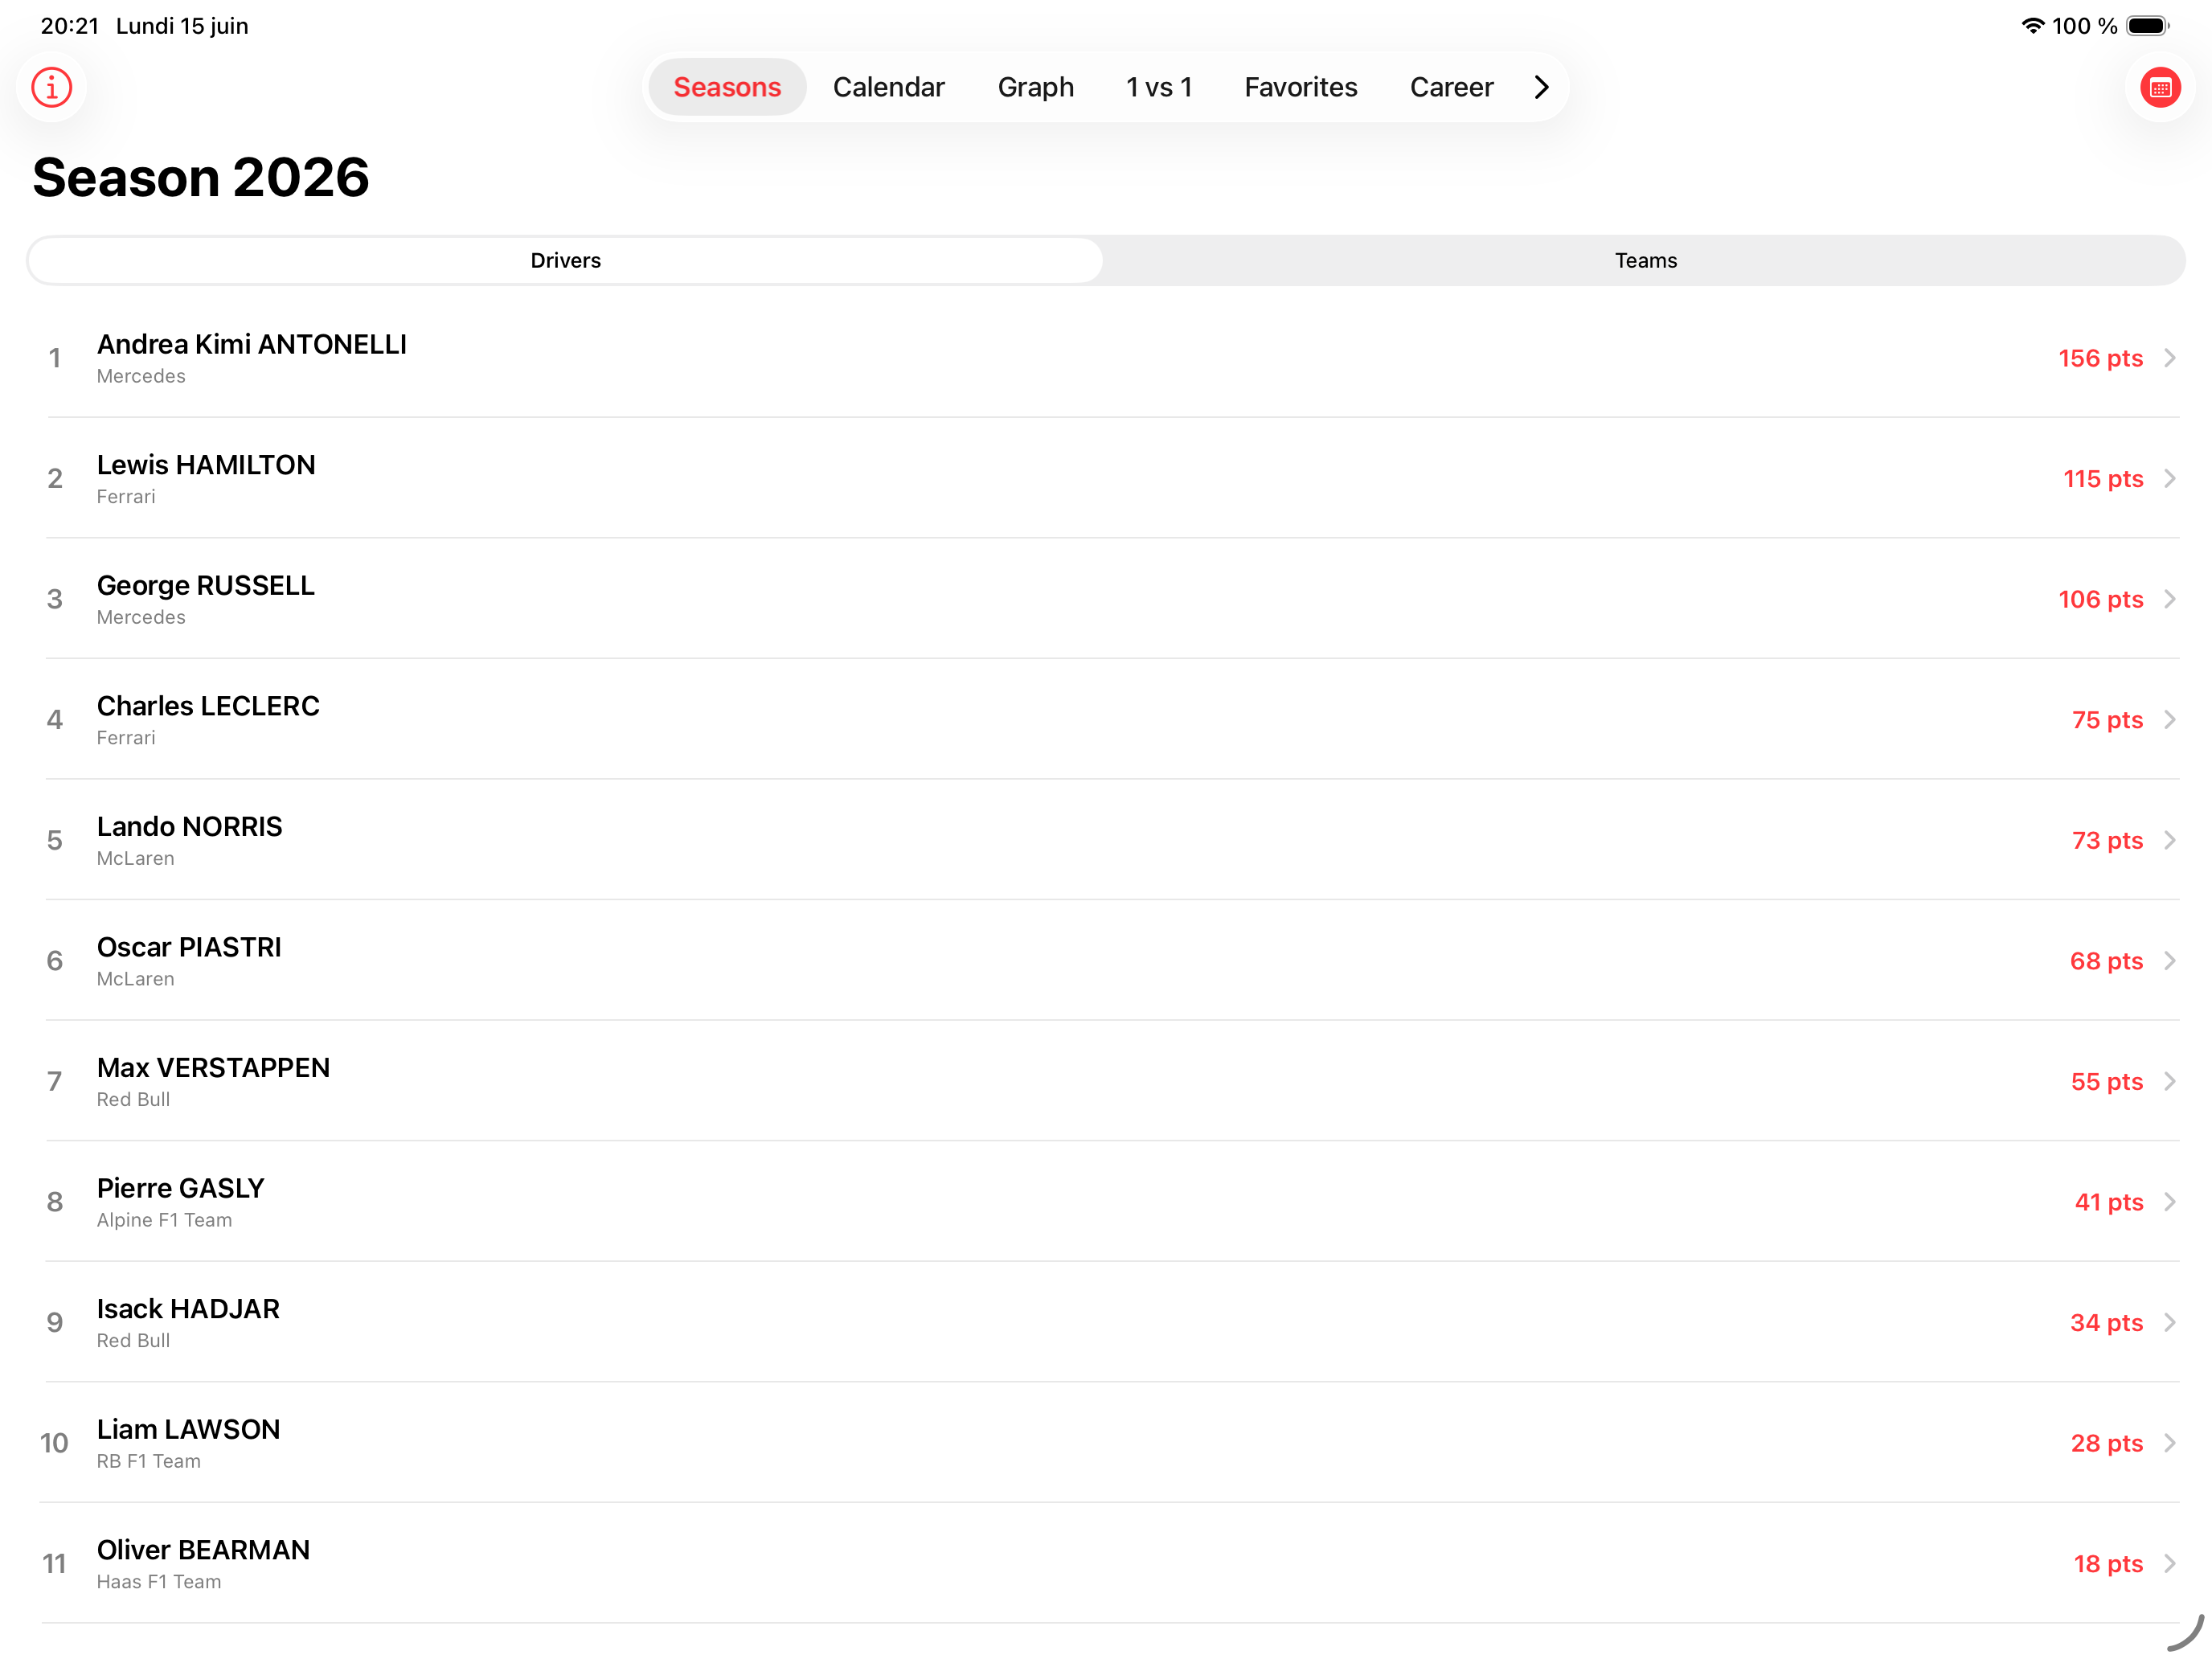
Task: Select driver Charles LECLERC
Action: pos(208,706)
